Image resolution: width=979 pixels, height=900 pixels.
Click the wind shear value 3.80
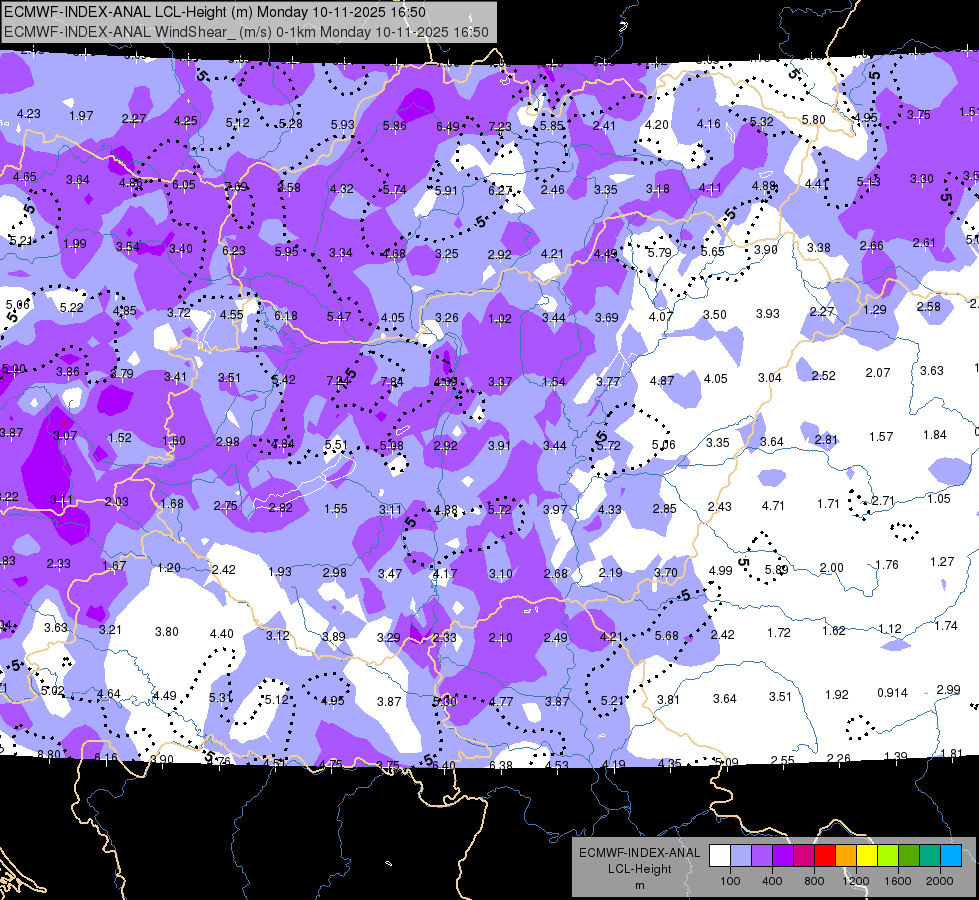click(x=167, y=631)
